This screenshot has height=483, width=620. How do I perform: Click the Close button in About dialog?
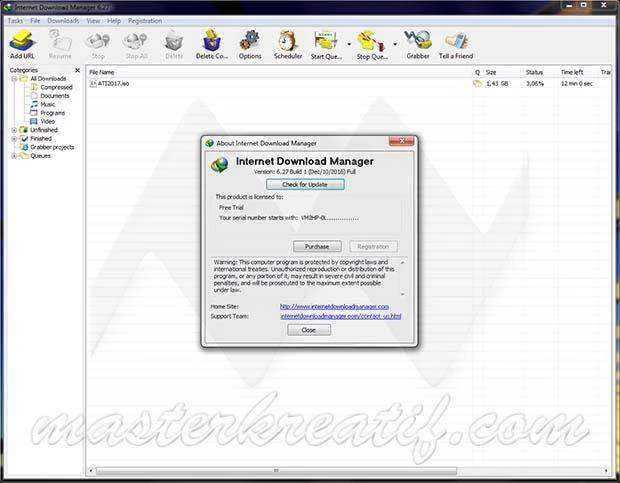309,330
